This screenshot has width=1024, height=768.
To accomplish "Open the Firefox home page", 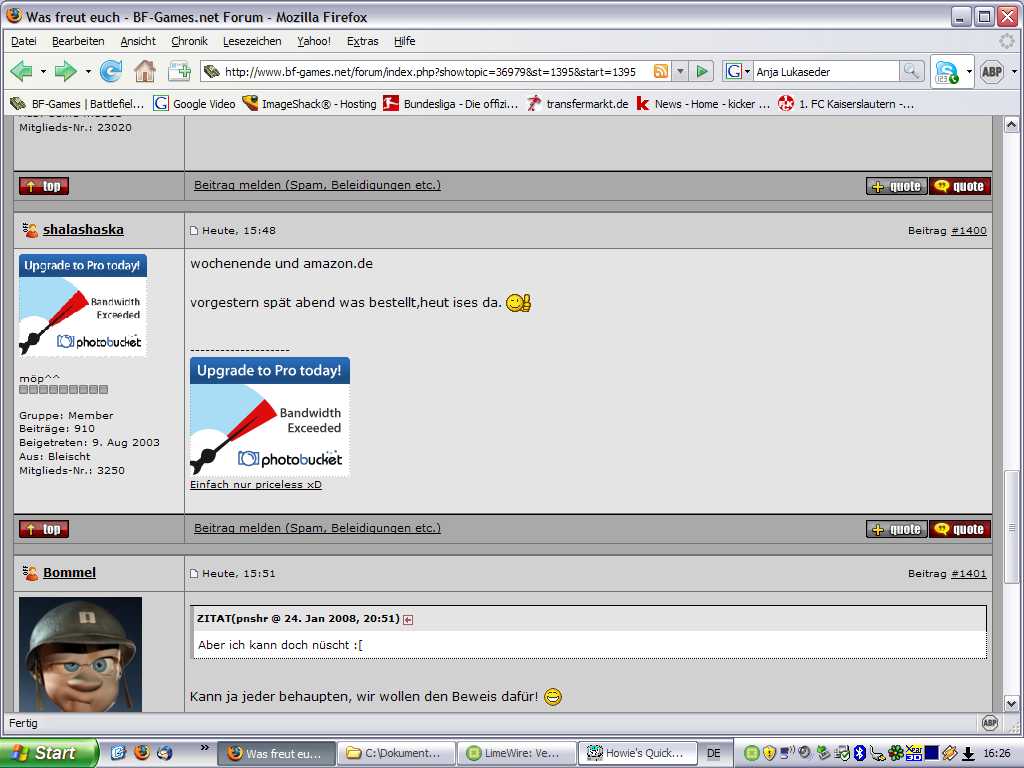I will 145,71.
